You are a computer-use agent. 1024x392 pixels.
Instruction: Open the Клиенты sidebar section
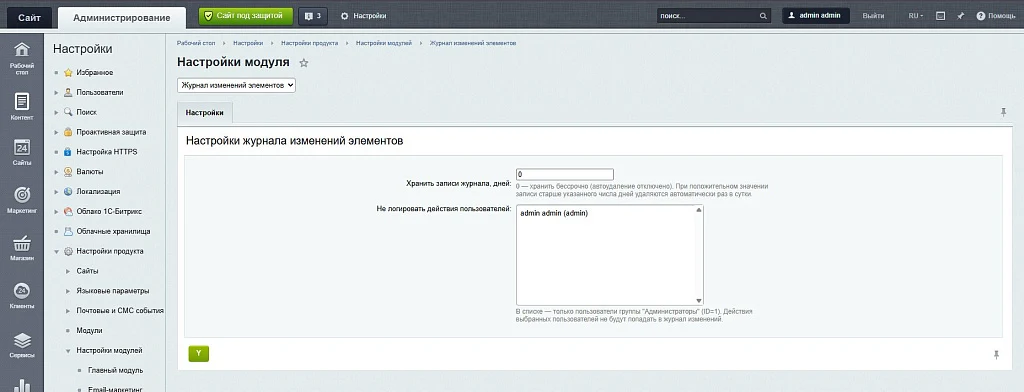coord(22,295)
